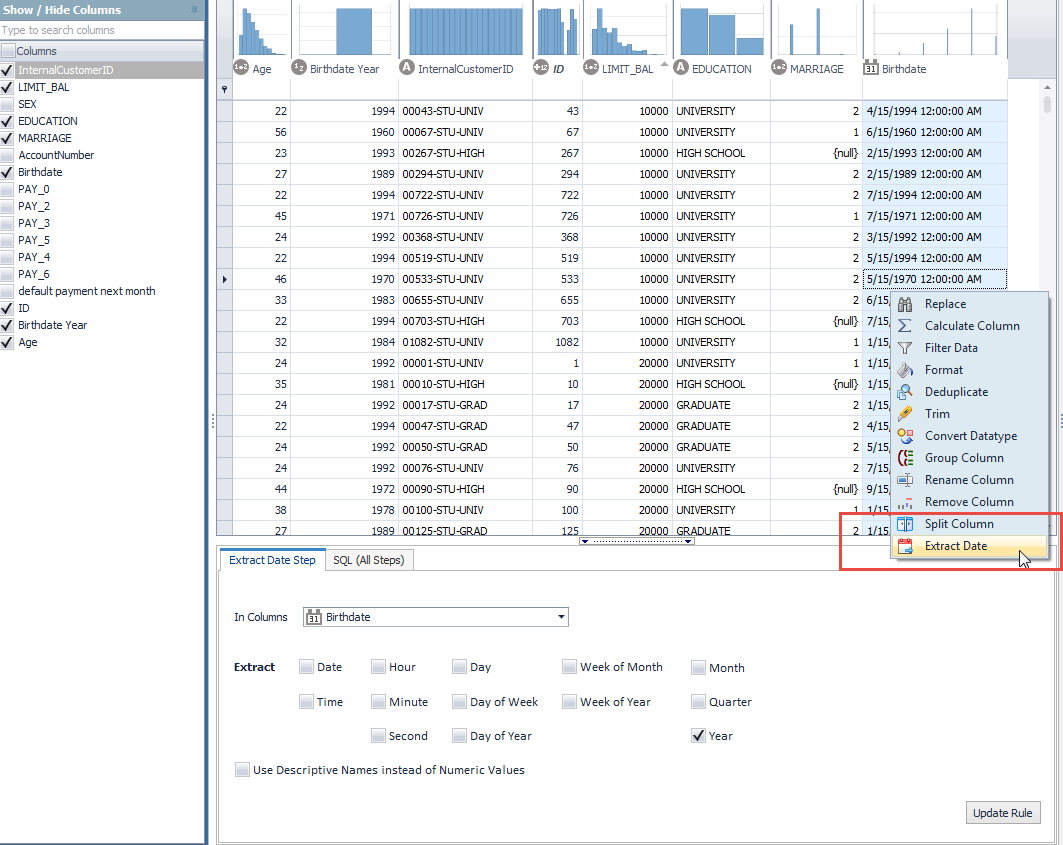Click the Trim pencil icon

pyautogui.click(x=905, y=414)
